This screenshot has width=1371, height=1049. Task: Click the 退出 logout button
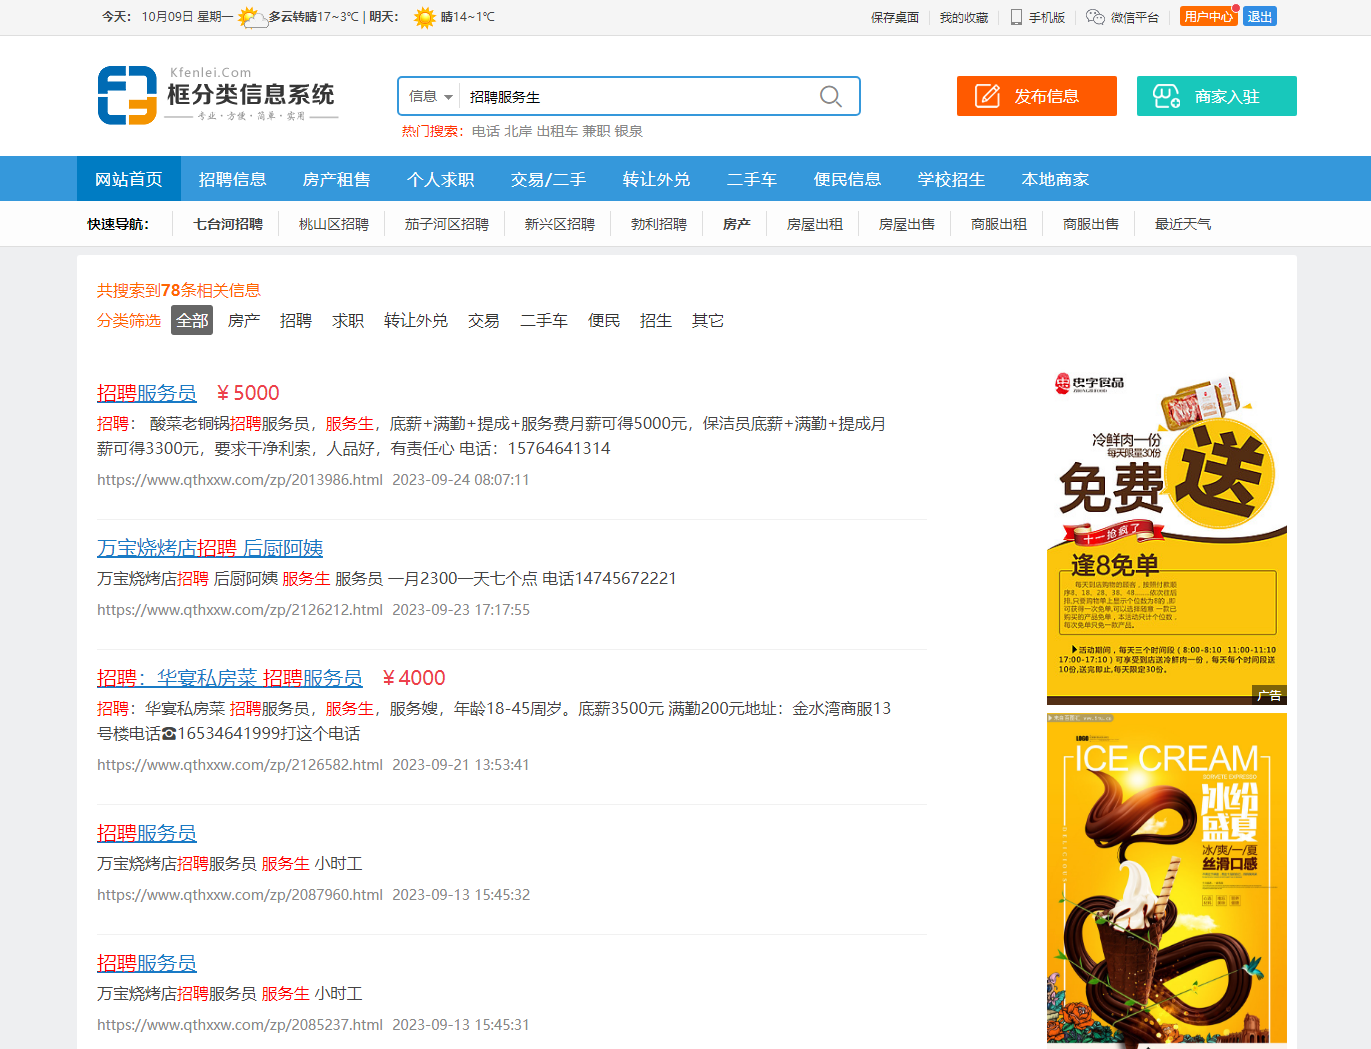point(1259,17)
